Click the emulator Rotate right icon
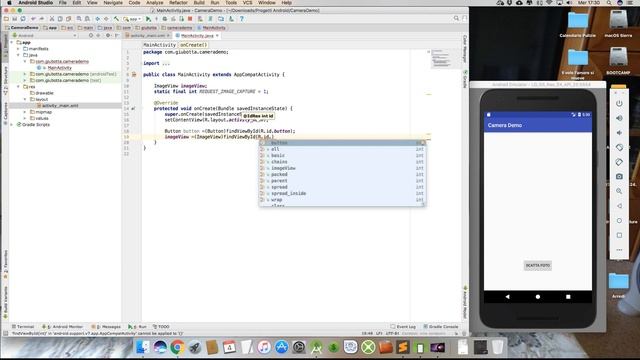This screenshot has height=360, width=640. click(619, 162)
